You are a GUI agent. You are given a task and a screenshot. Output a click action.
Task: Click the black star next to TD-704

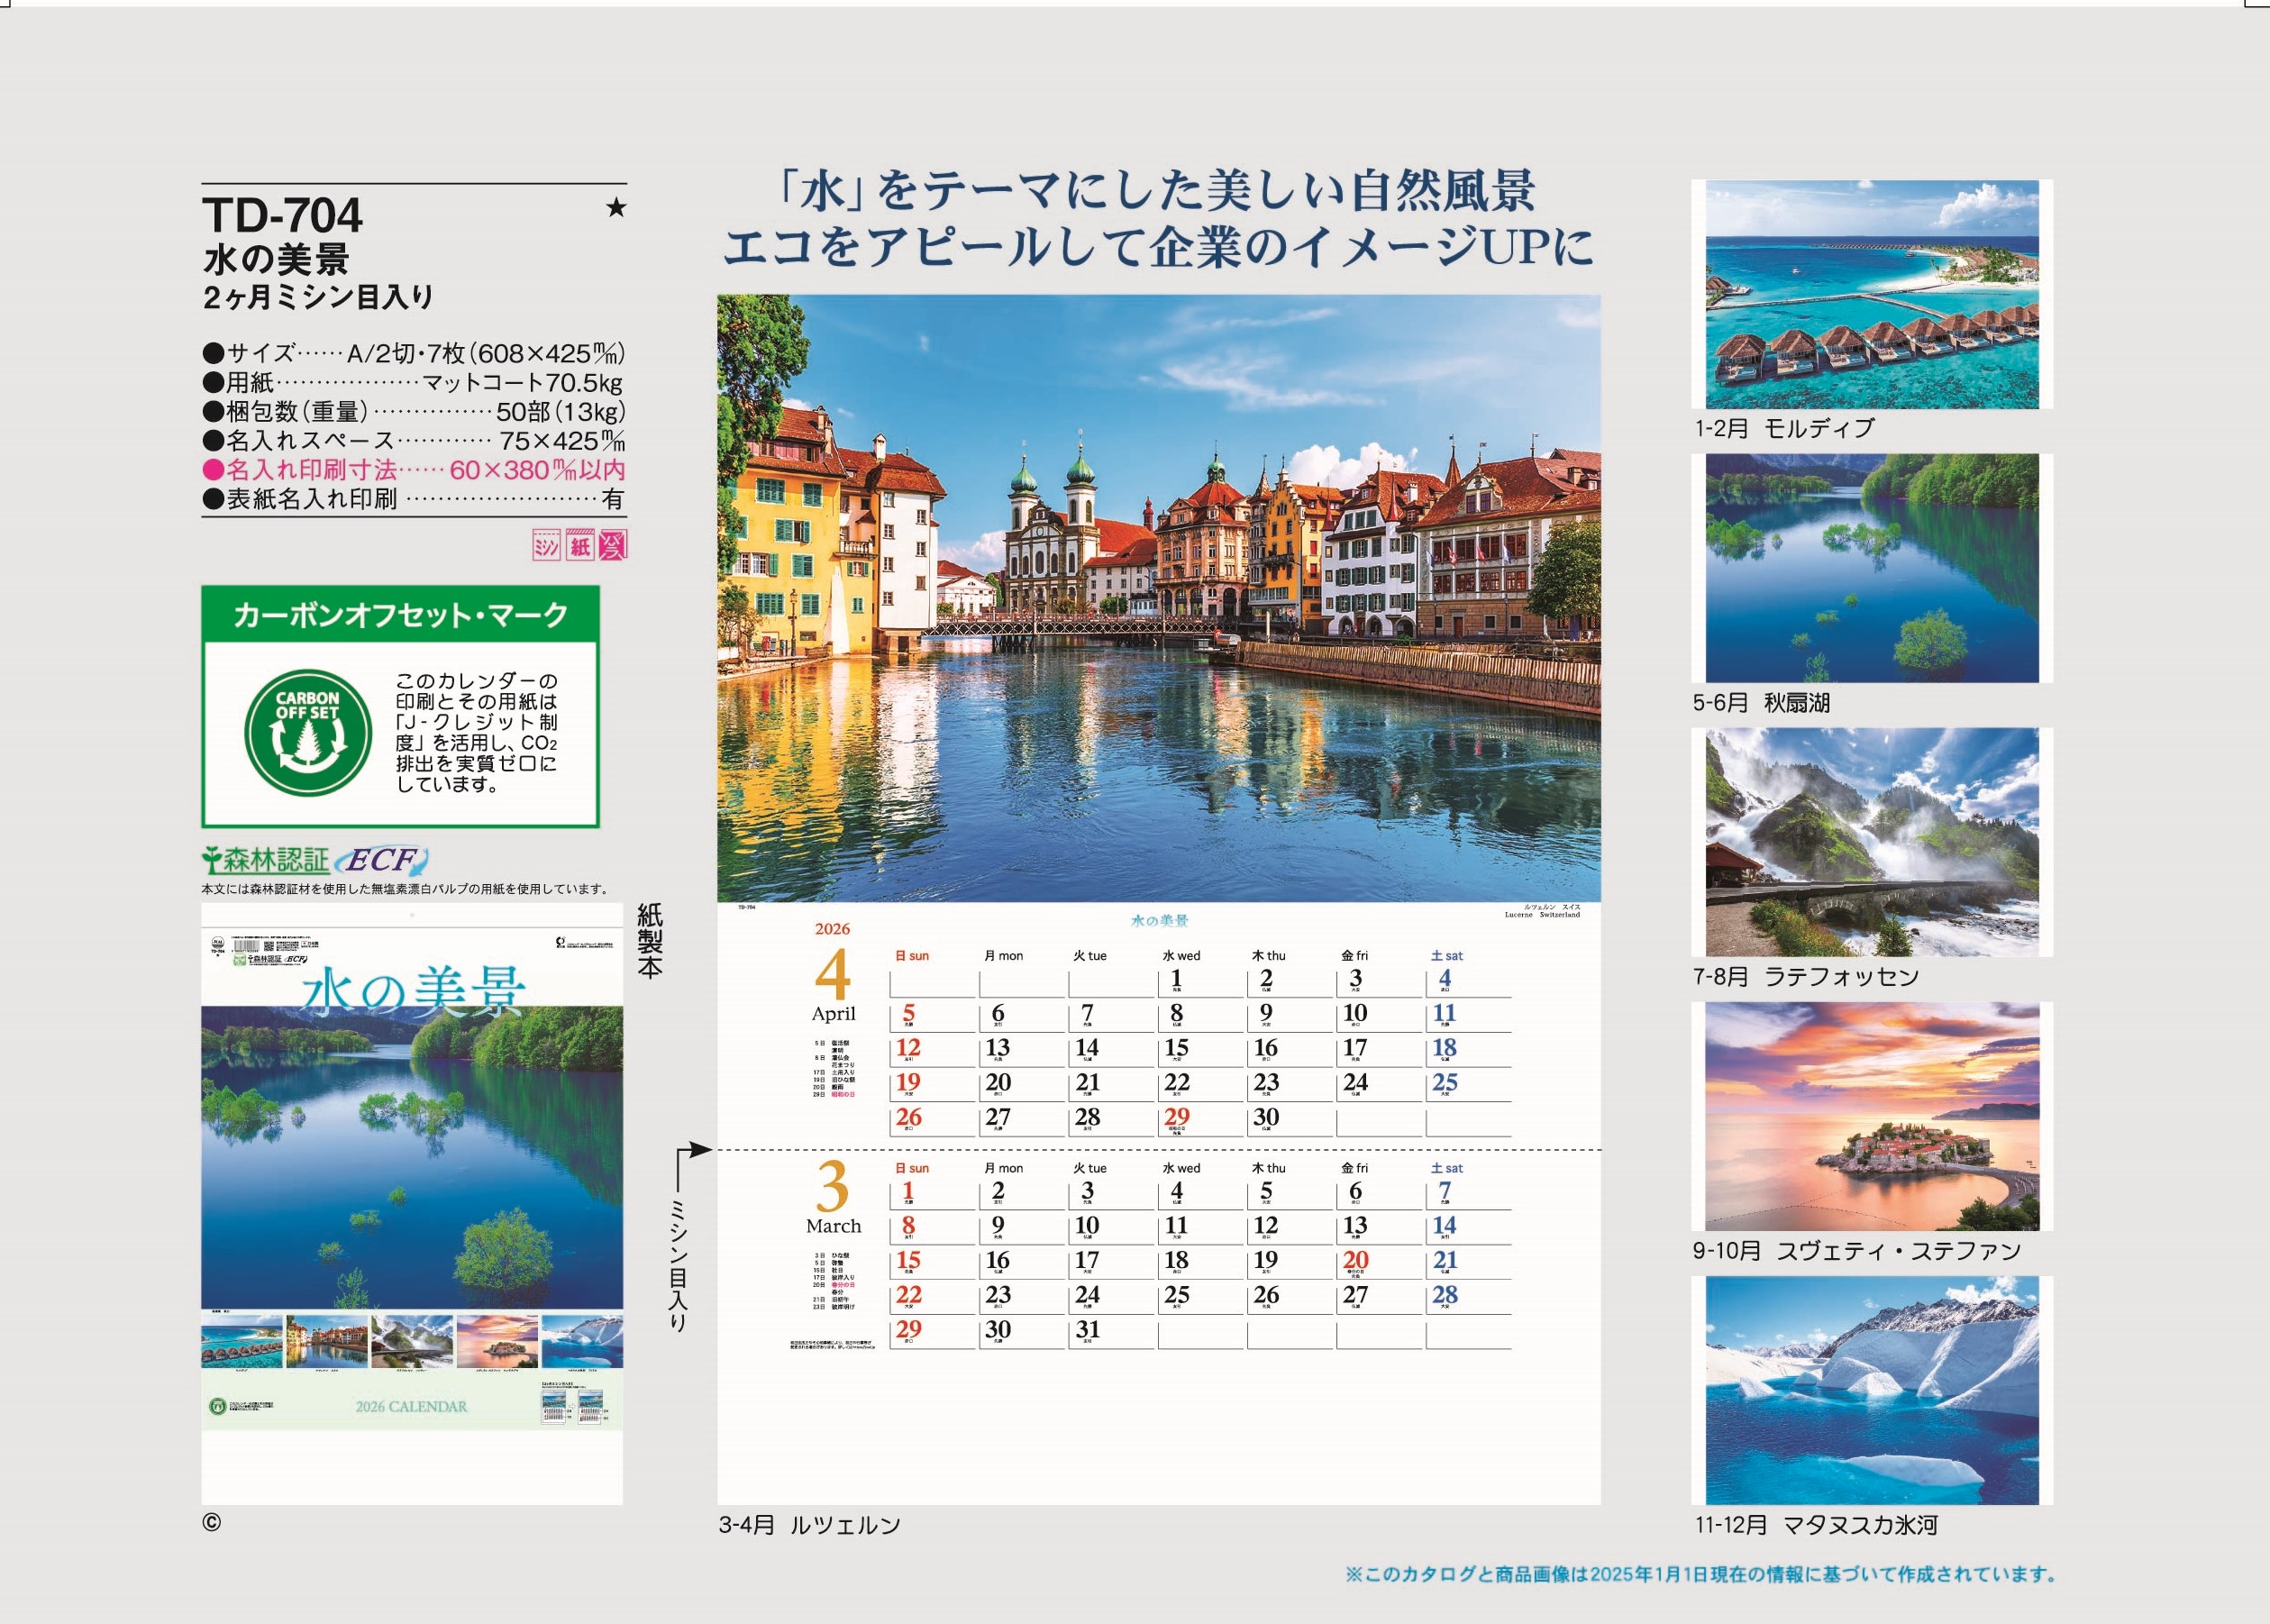tap(616, 208)
